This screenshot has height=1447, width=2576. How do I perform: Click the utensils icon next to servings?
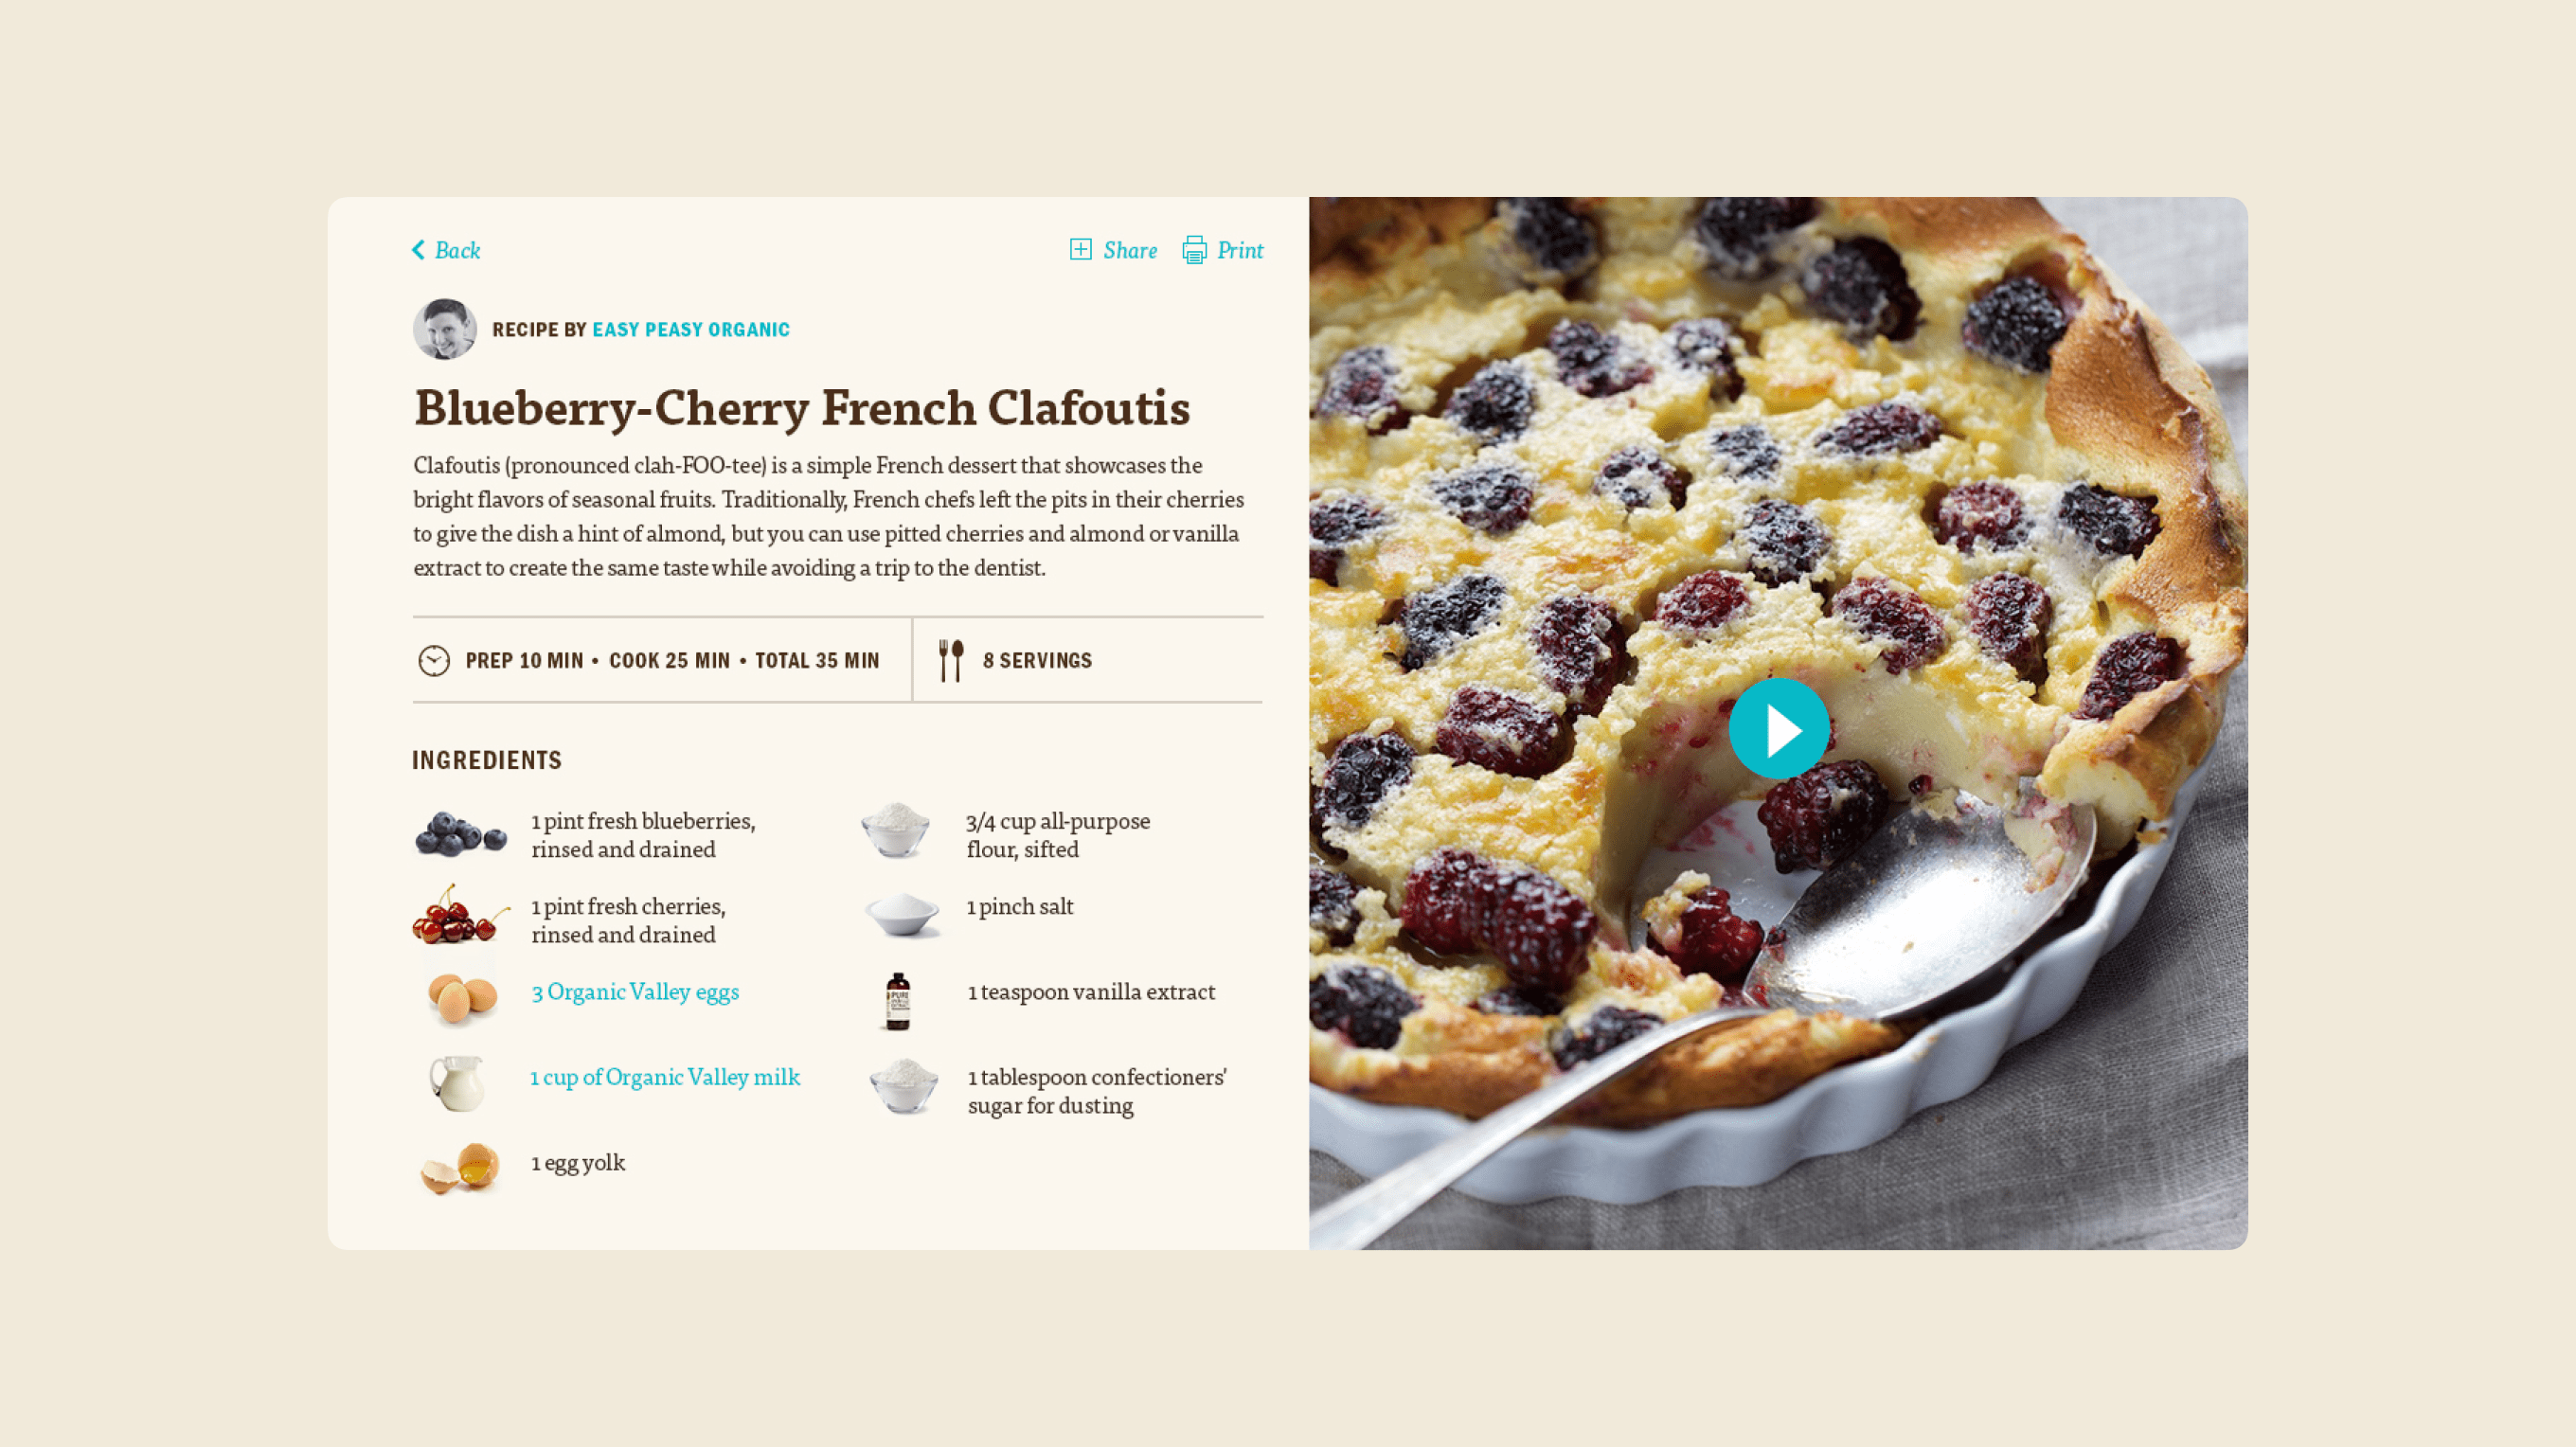pyautogui.click(x=950, y=658)
